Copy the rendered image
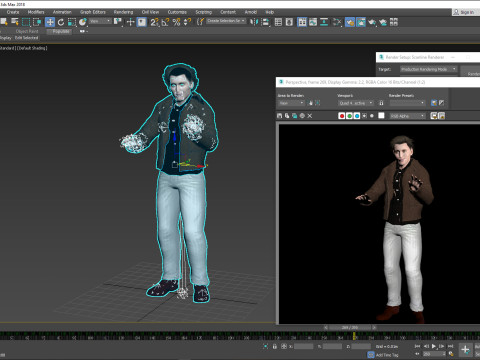Screen dimensions: 480x360 (287, 116)
